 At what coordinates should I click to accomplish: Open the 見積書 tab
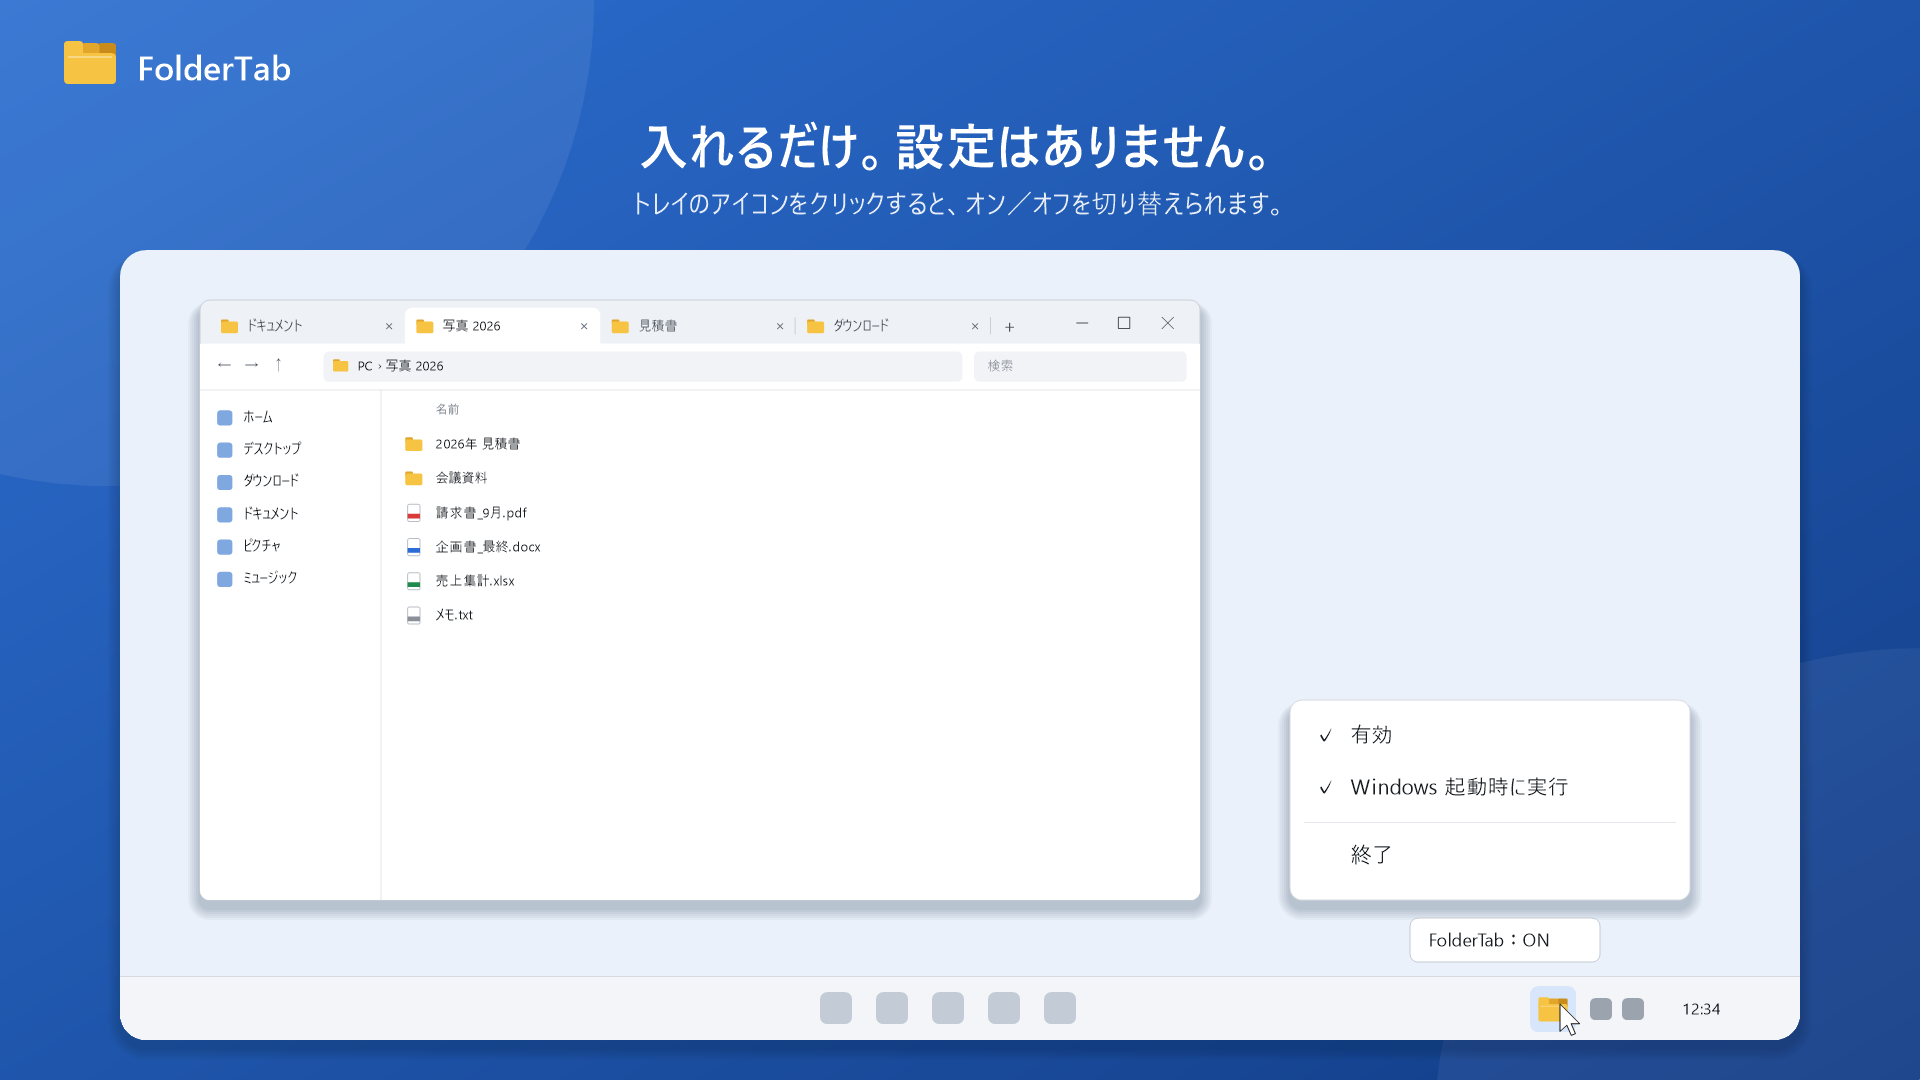pyautogui.click(x=696, y=326)
